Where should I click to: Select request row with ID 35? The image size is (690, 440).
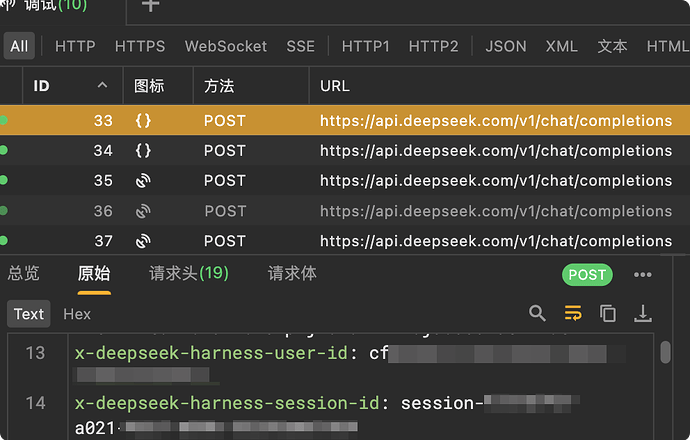pos(345,180)
